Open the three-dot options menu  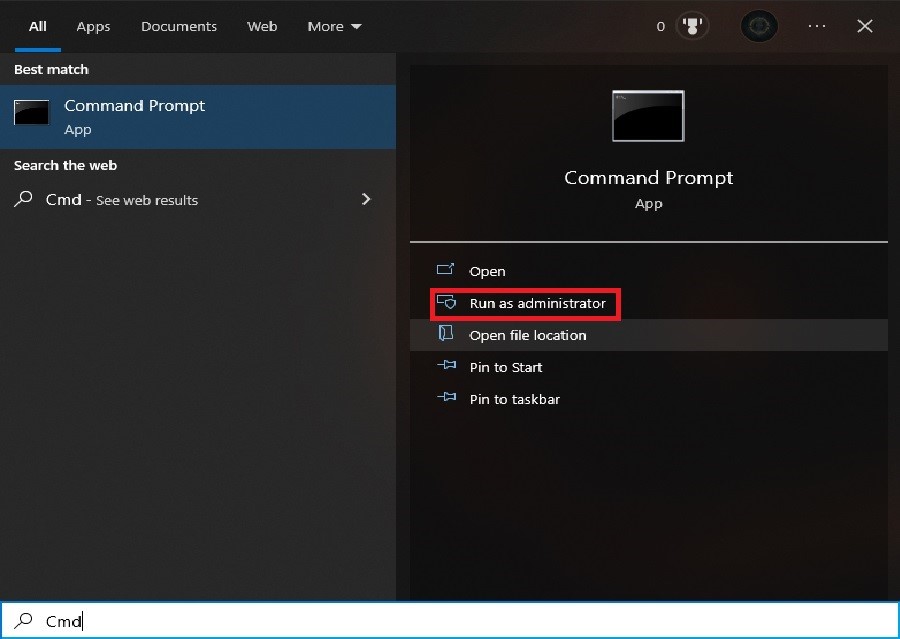pyautogui.click(x=817, y=26)
